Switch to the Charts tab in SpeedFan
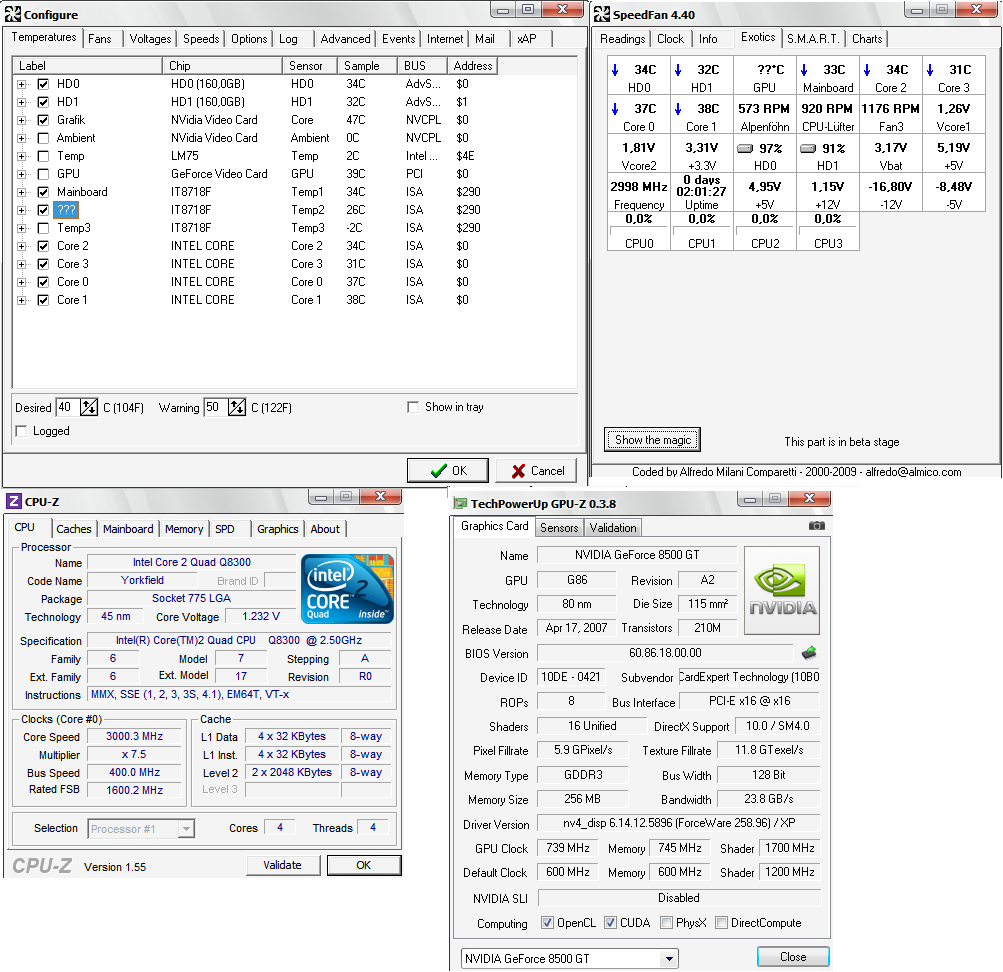1003x972 pixels. click(867, 39)
